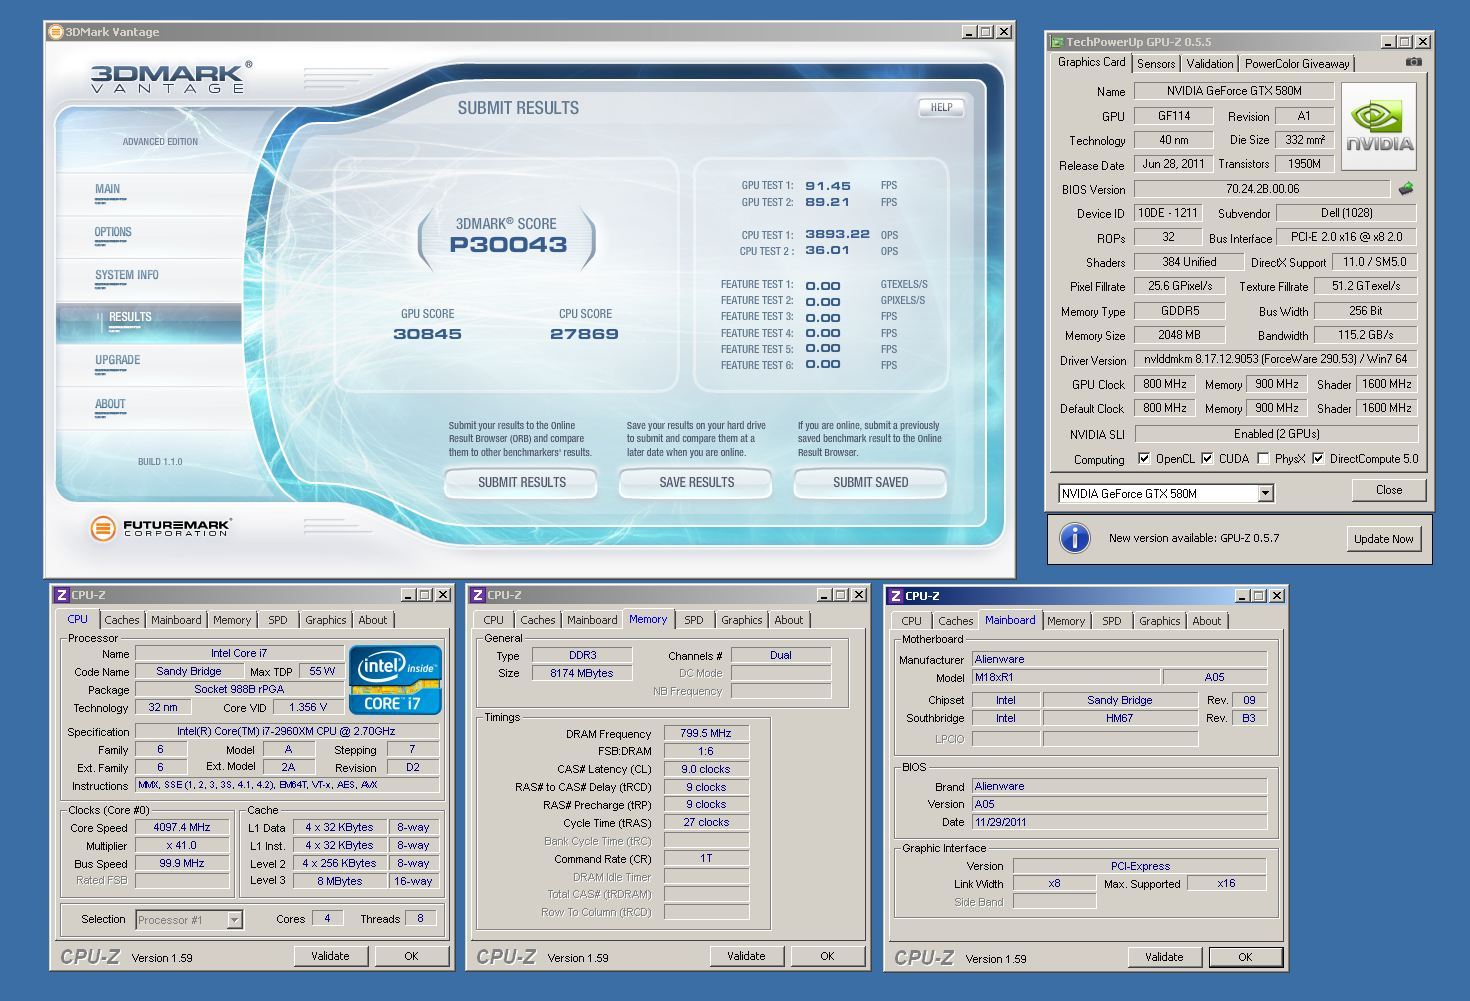Open the PowerColor Giveaway tab
Viewport: 1470px width, 1001px height.
1297,64
